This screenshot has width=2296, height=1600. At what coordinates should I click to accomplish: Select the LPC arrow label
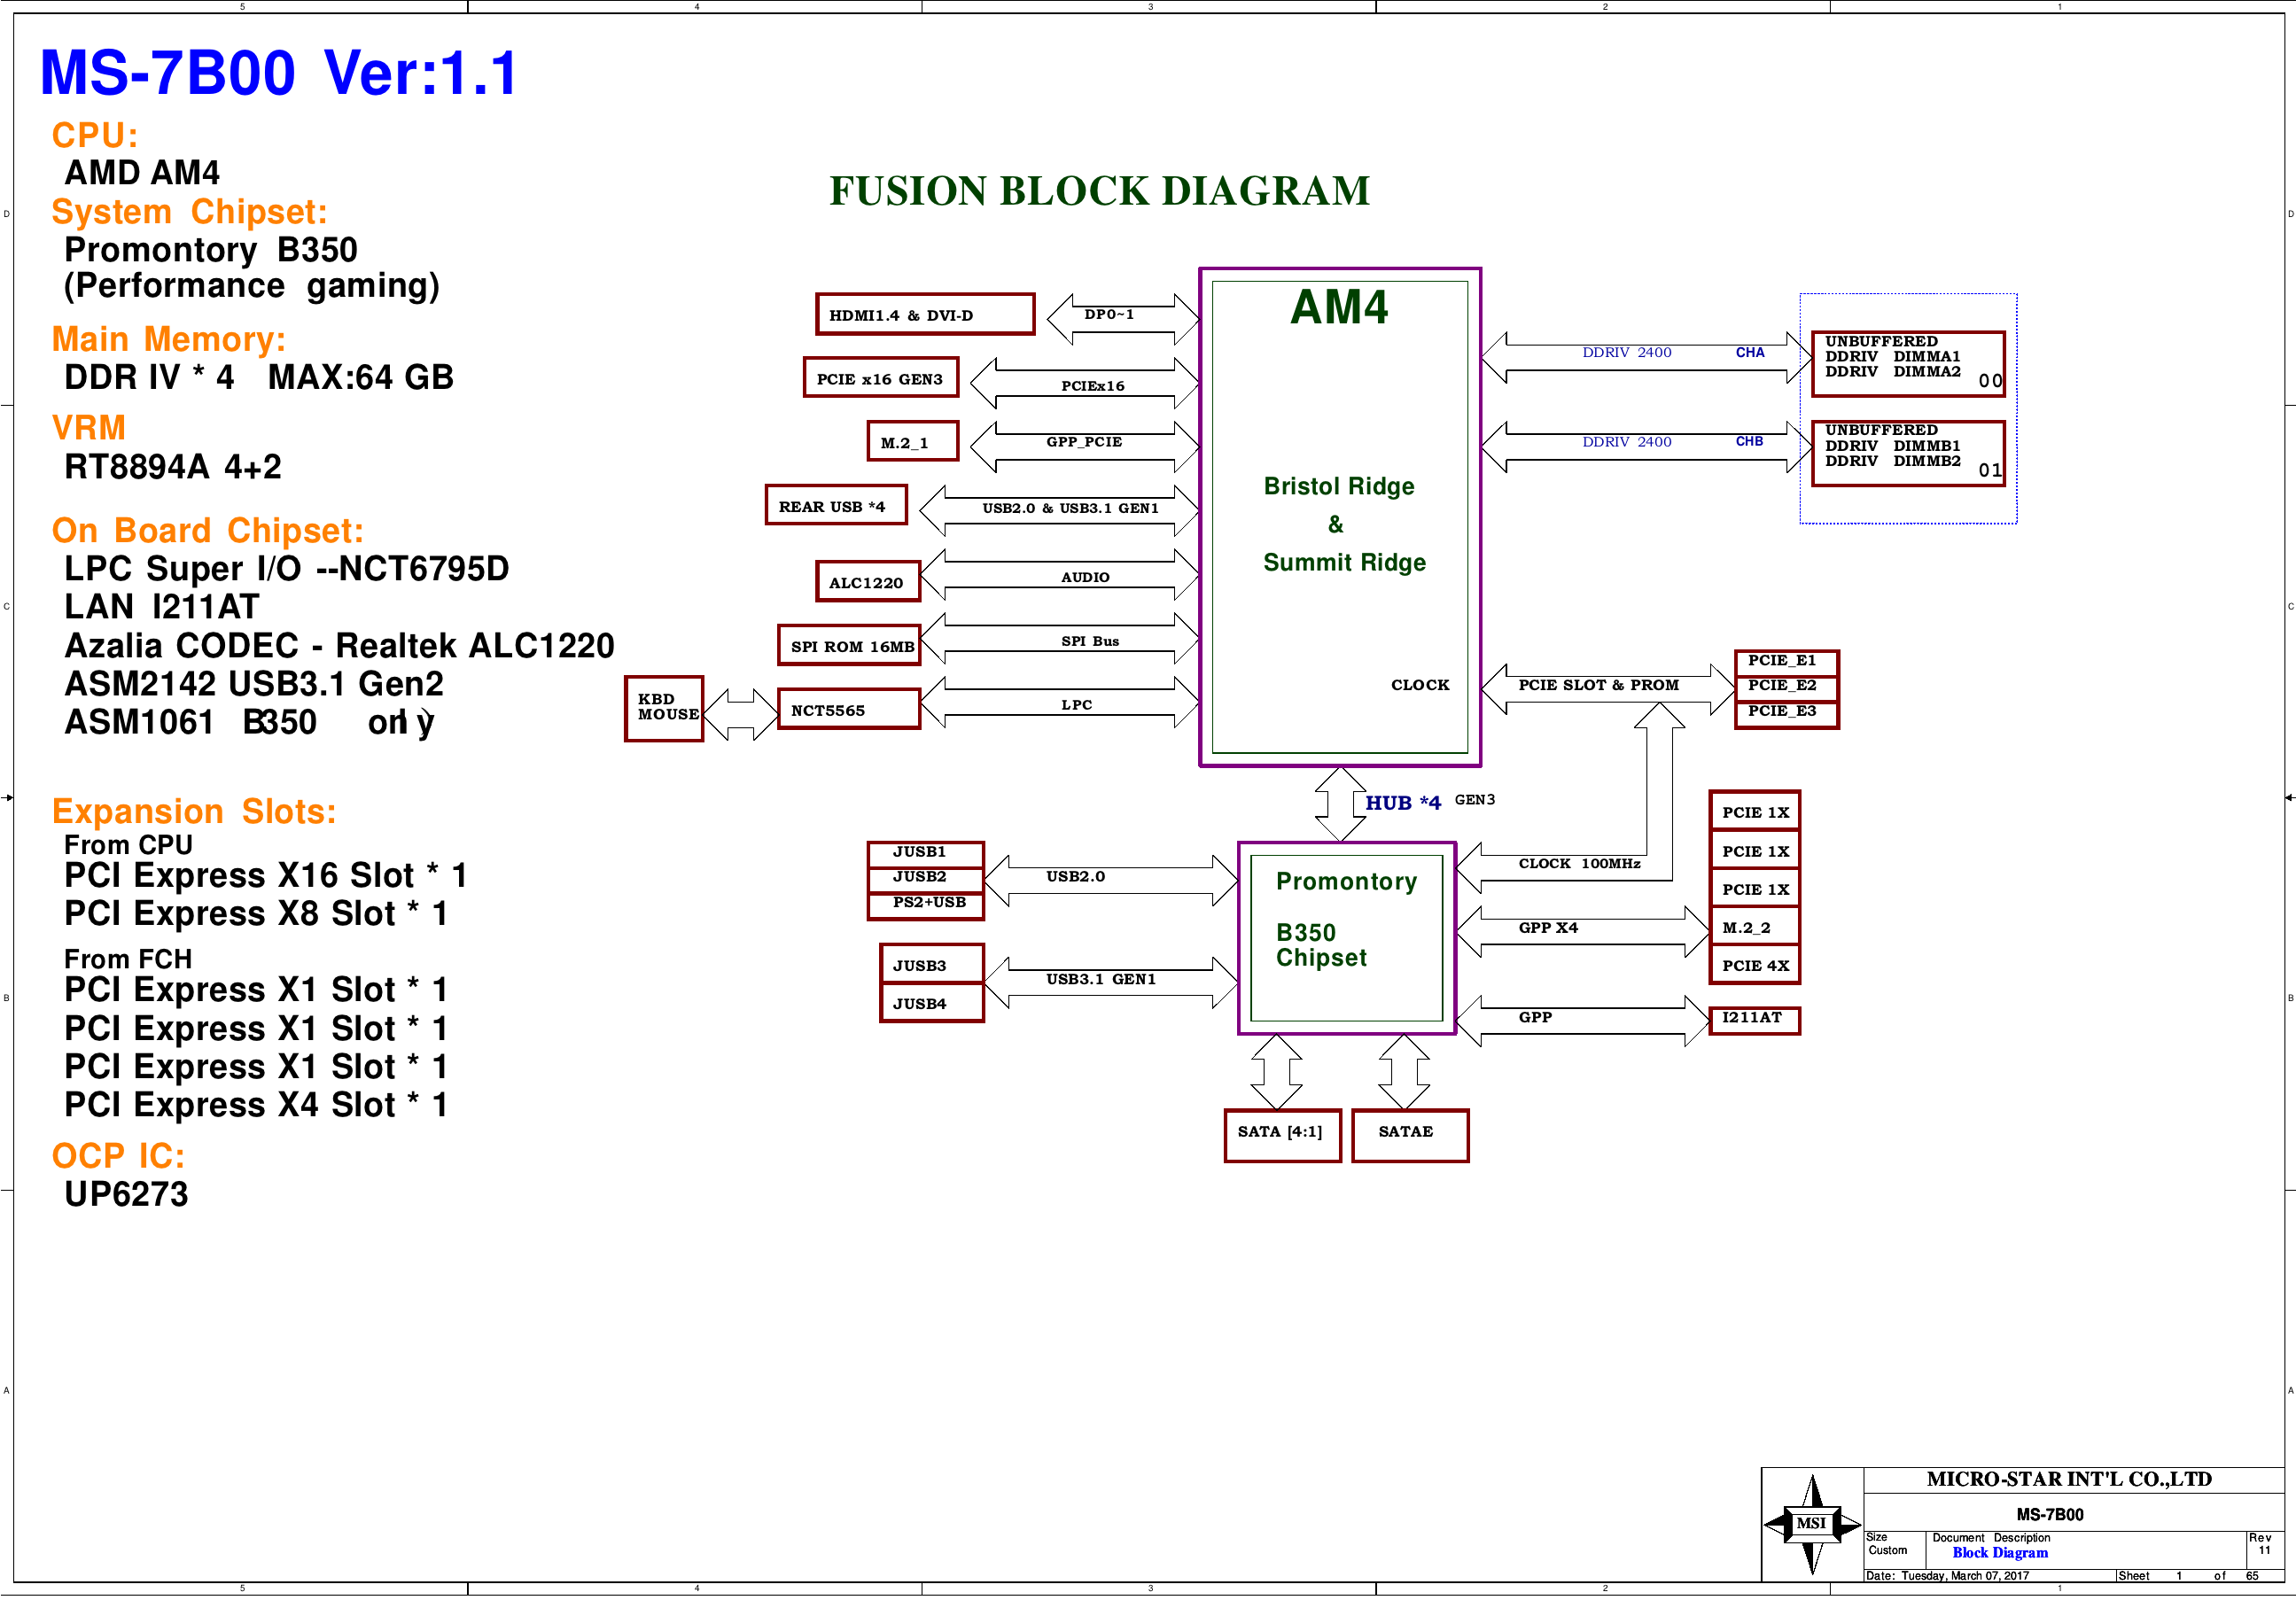(x=1076, y=705)
